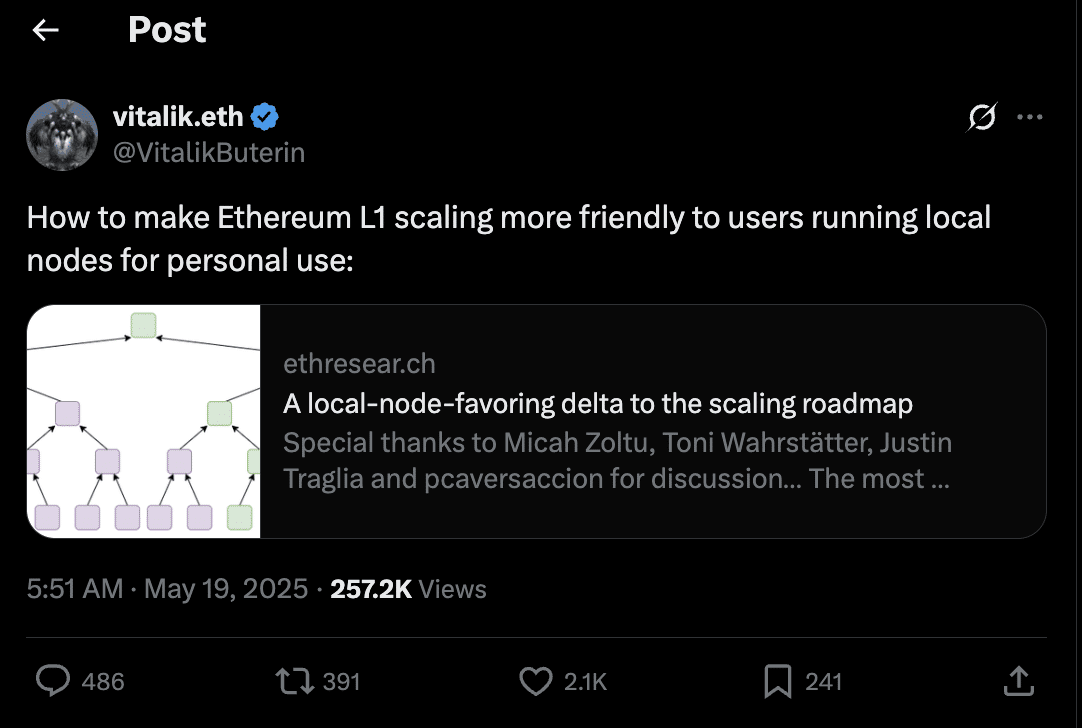Viewport: 1082px width, 728px height.
Task: Go back using the left arrow
Action: tap(46, 30)
